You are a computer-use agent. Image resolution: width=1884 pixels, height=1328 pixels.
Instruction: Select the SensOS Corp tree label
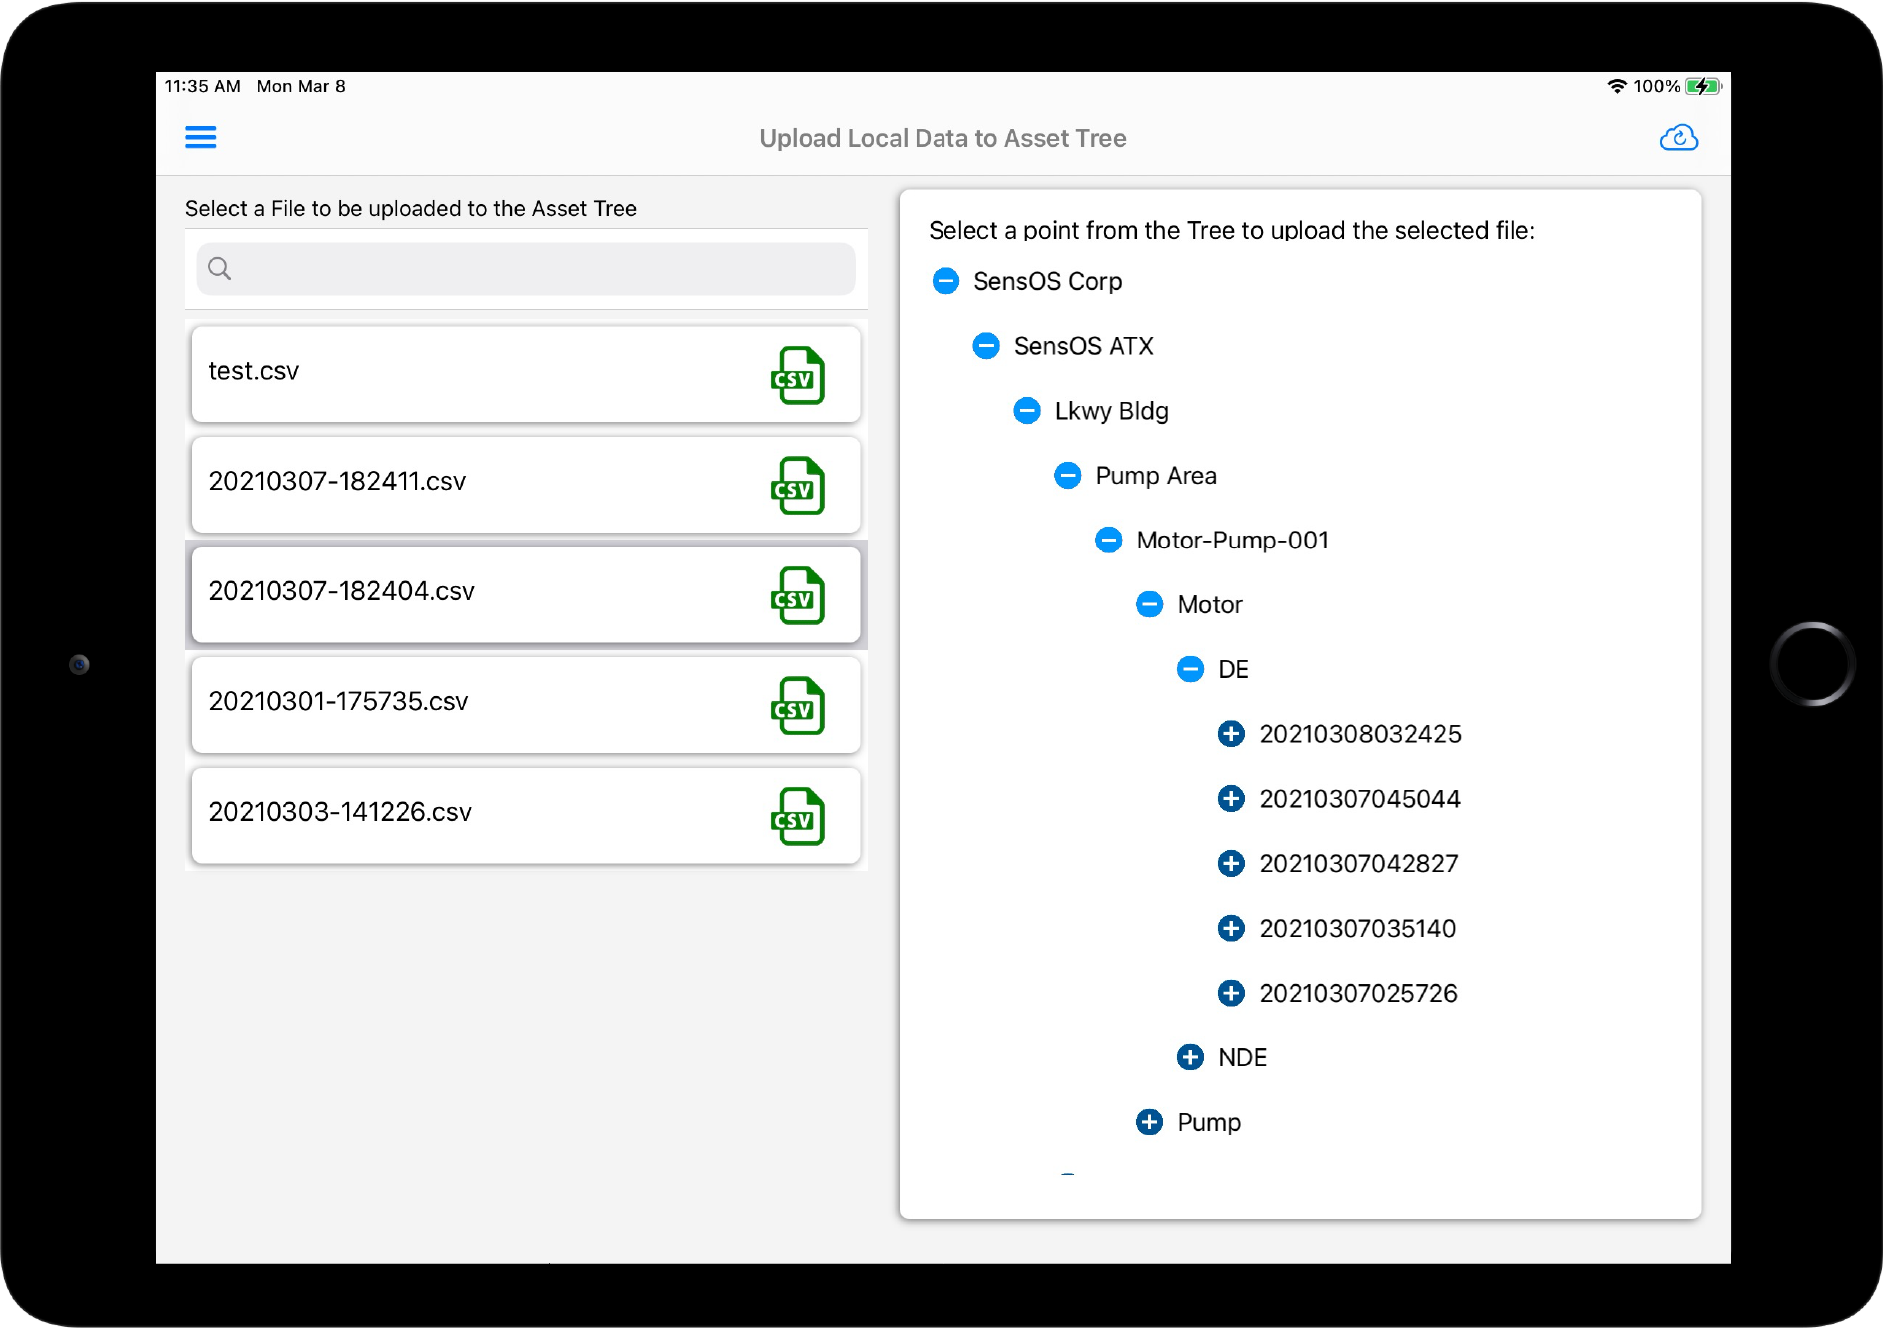1047,281
